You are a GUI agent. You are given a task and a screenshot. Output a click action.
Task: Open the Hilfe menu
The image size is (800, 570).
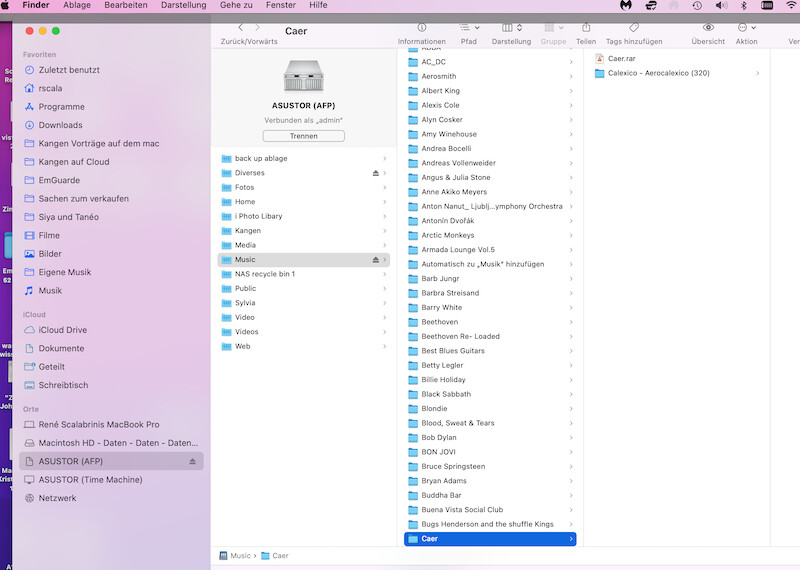point(318,5)
